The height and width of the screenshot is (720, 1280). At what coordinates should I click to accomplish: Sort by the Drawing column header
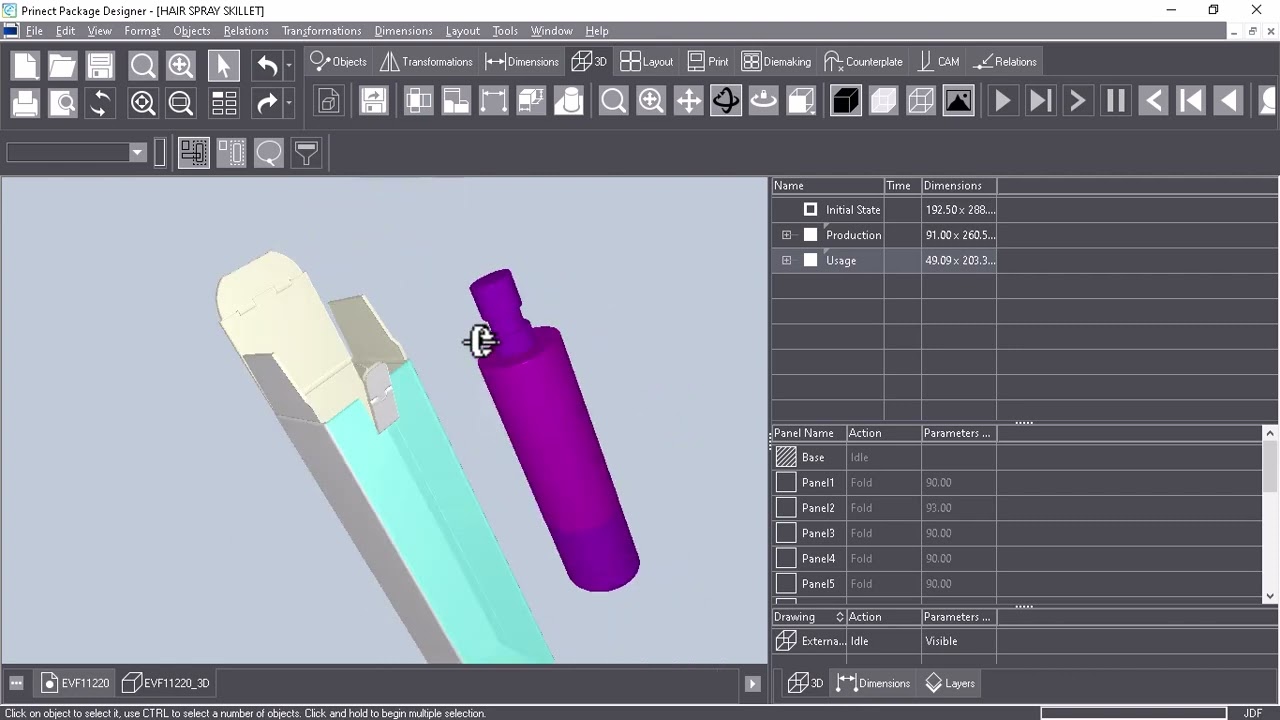(808, 617)
